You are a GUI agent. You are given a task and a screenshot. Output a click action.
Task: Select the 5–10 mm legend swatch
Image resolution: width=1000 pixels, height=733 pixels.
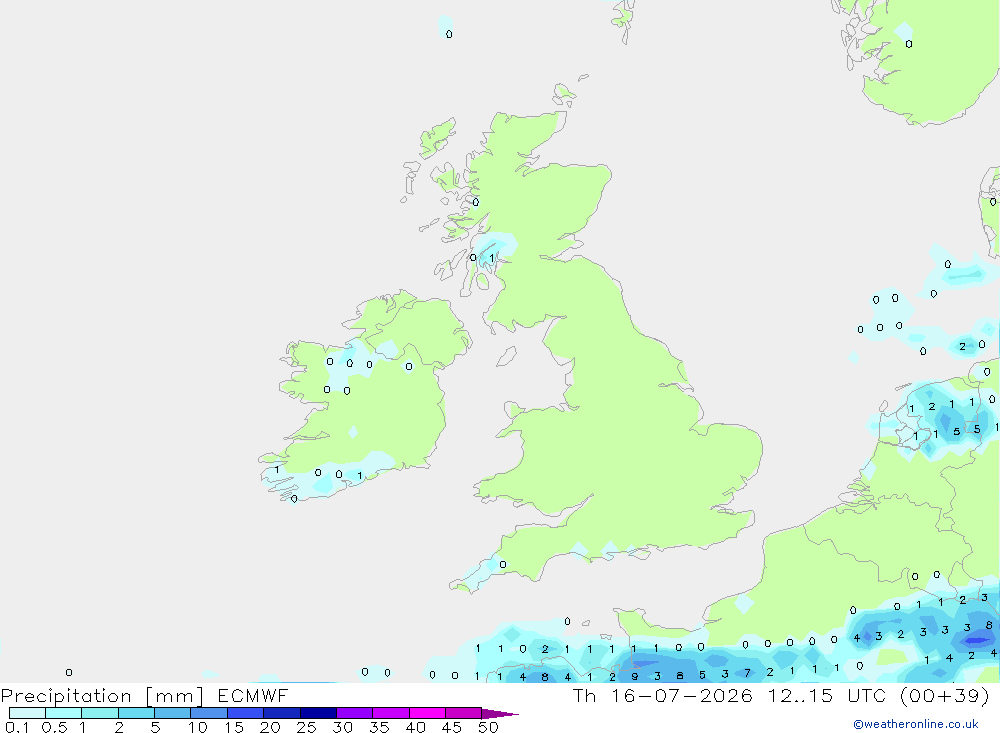[173, 713]
